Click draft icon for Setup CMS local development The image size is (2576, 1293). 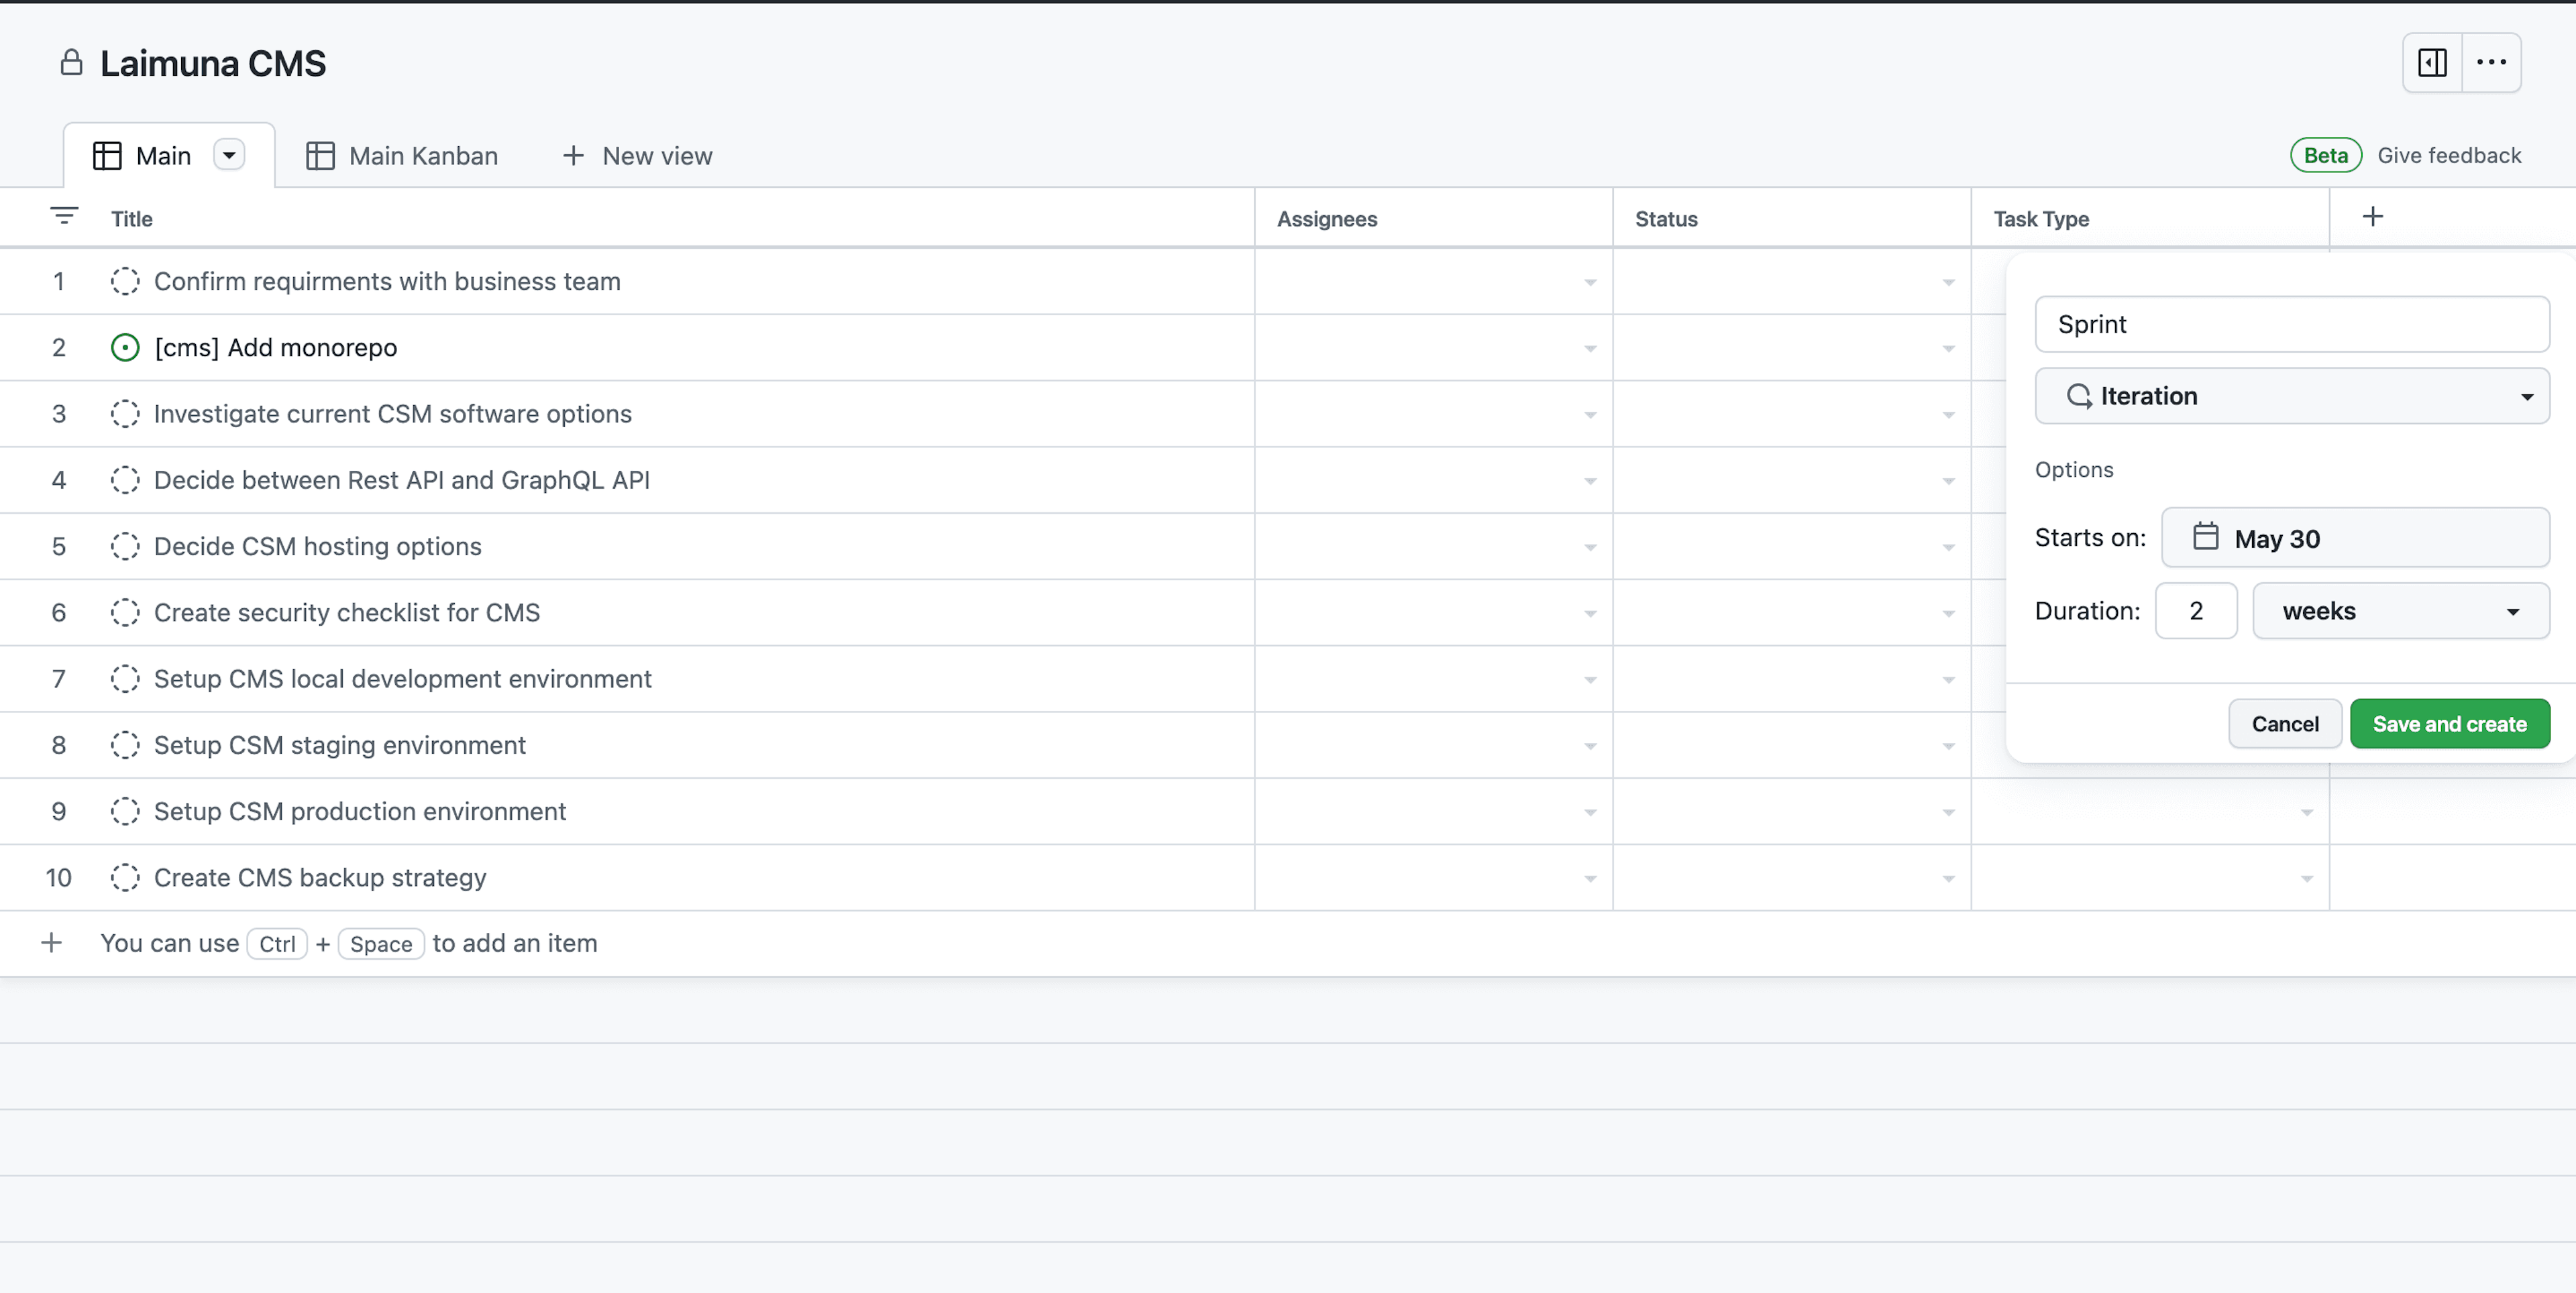pyautogui.click(x=125, y=678)
